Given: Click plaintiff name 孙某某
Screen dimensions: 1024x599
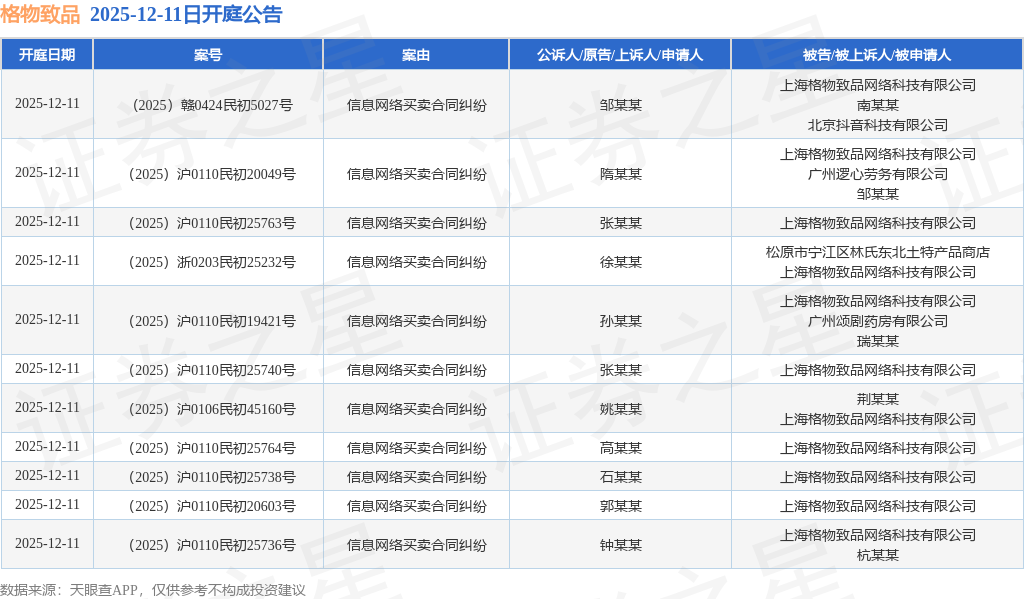Looking at the screenshot, I should click(x=620, y=321).
